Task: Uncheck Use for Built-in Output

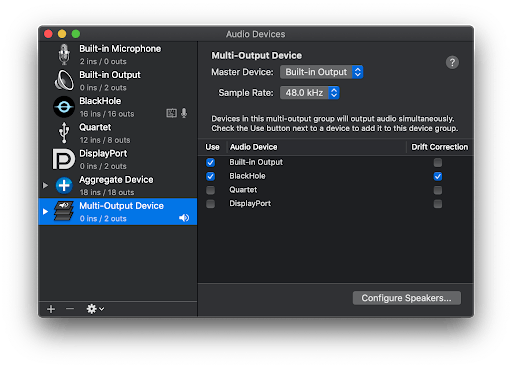Action: [x=210, y=162]
